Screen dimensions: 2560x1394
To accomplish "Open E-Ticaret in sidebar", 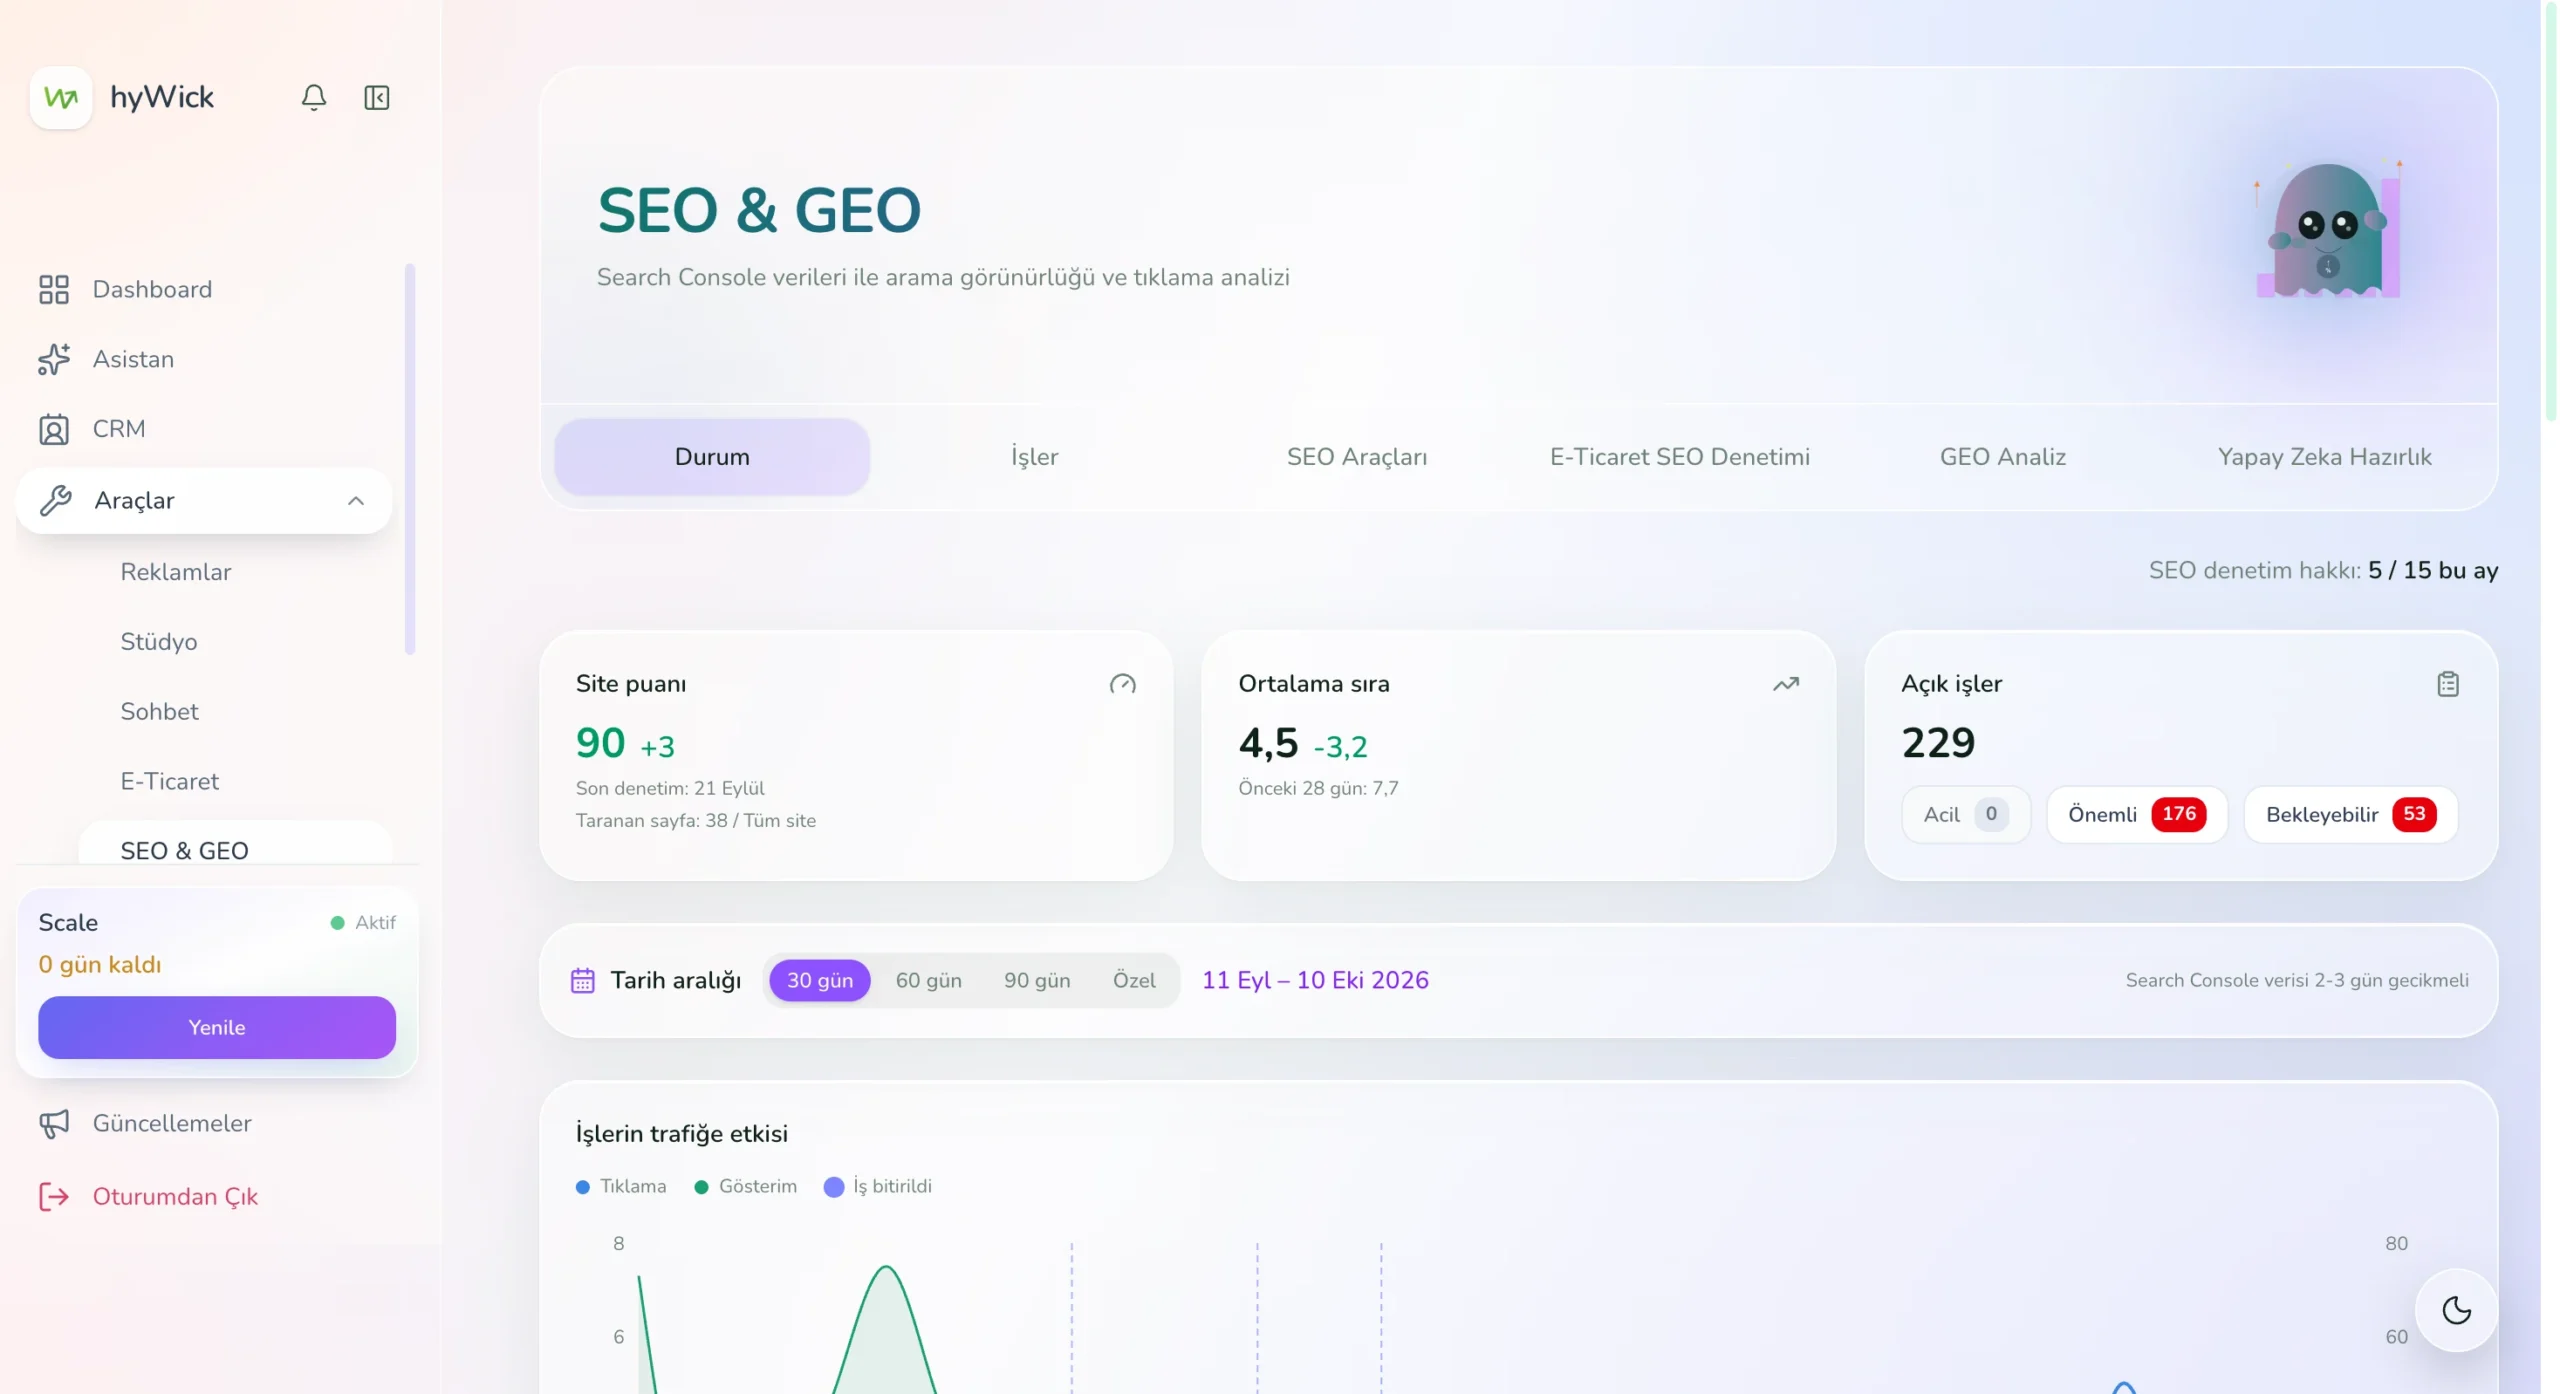I will (170, 782).
